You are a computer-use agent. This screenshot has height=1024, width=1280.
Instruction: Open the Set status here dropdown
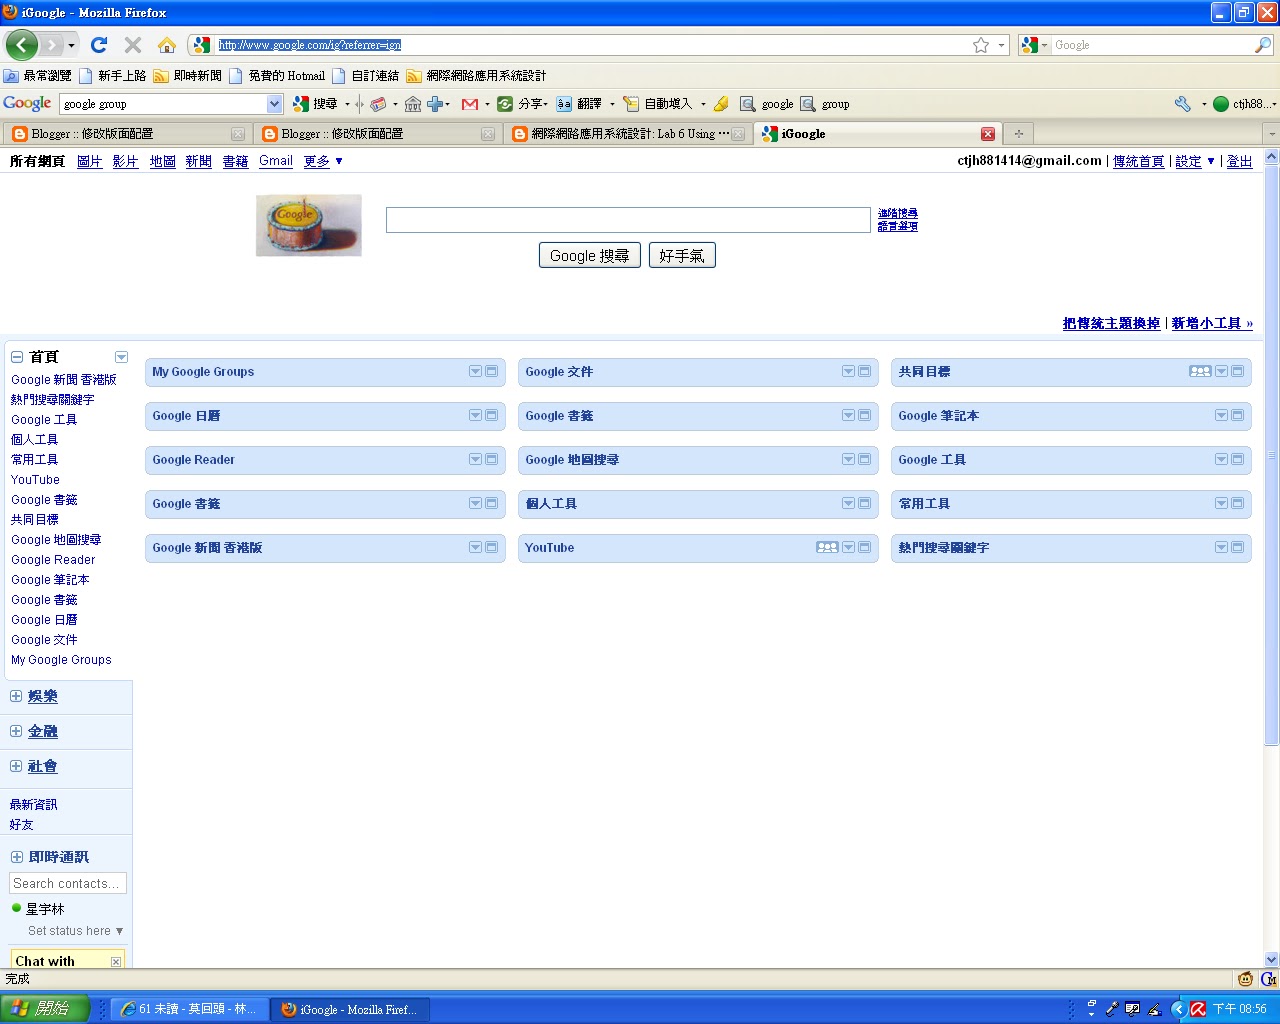tap(76, 931)
